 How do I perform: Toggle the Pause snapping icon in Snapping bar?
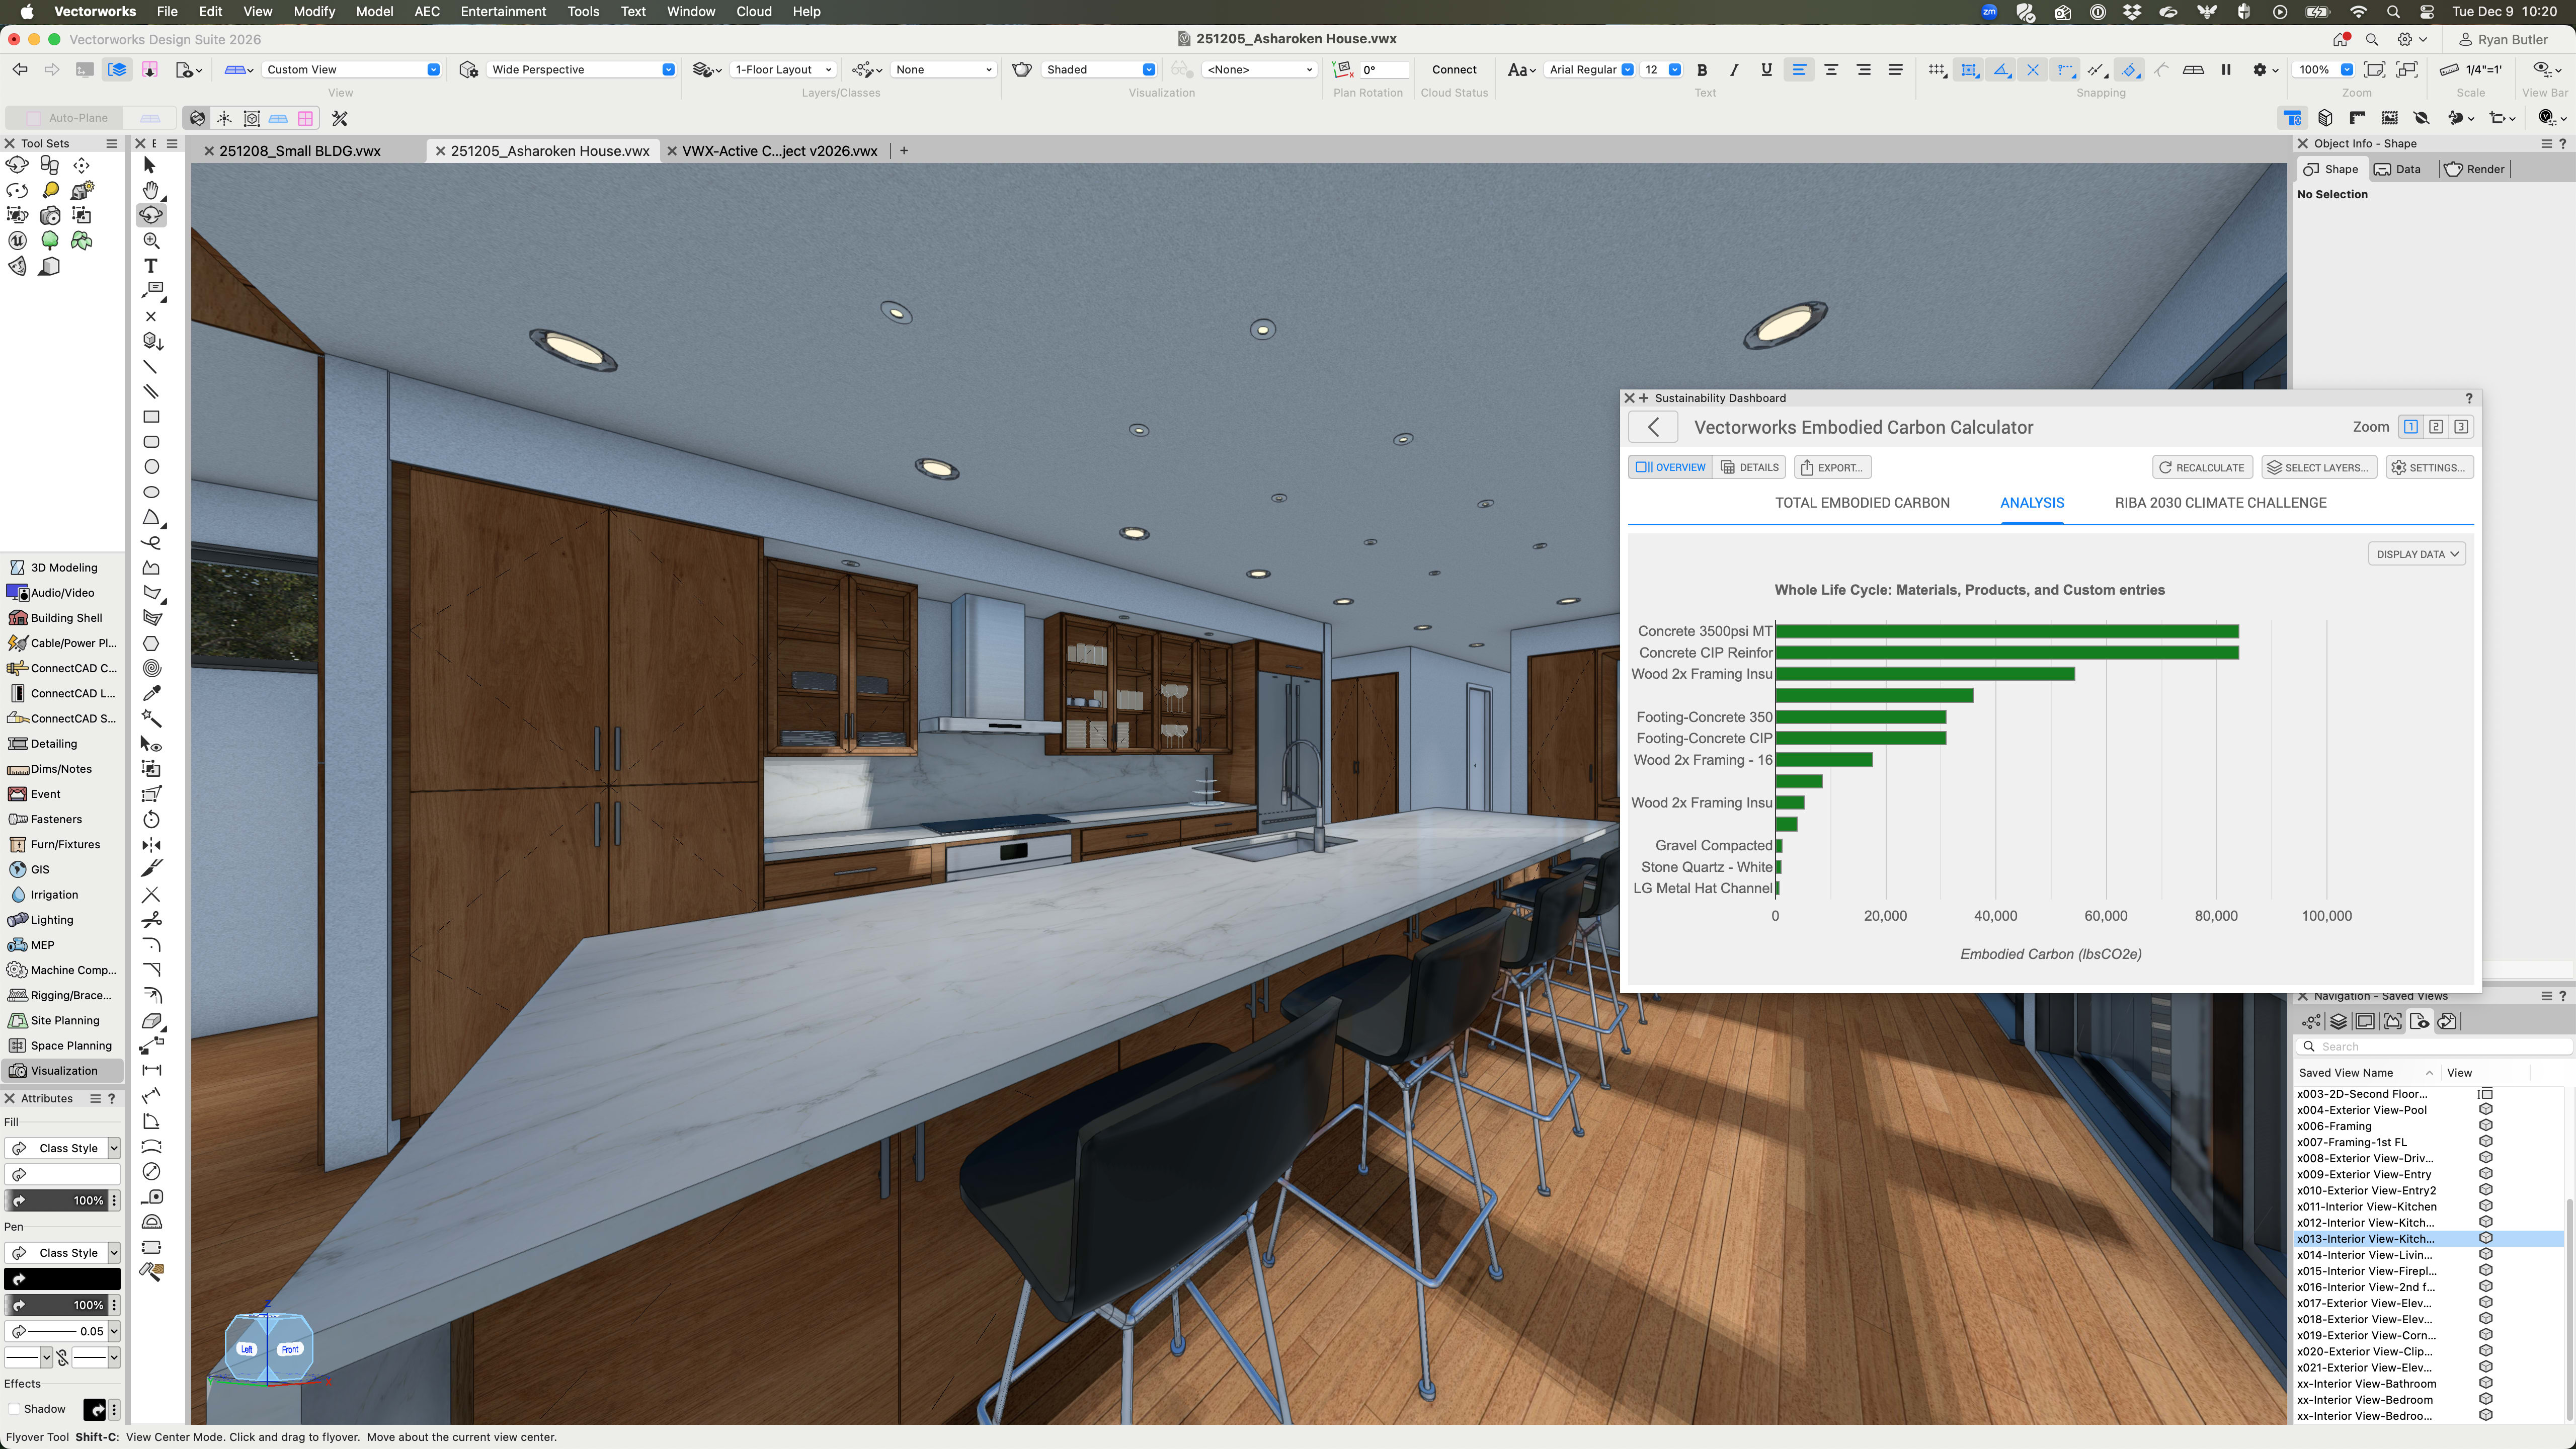(2226, 70)
